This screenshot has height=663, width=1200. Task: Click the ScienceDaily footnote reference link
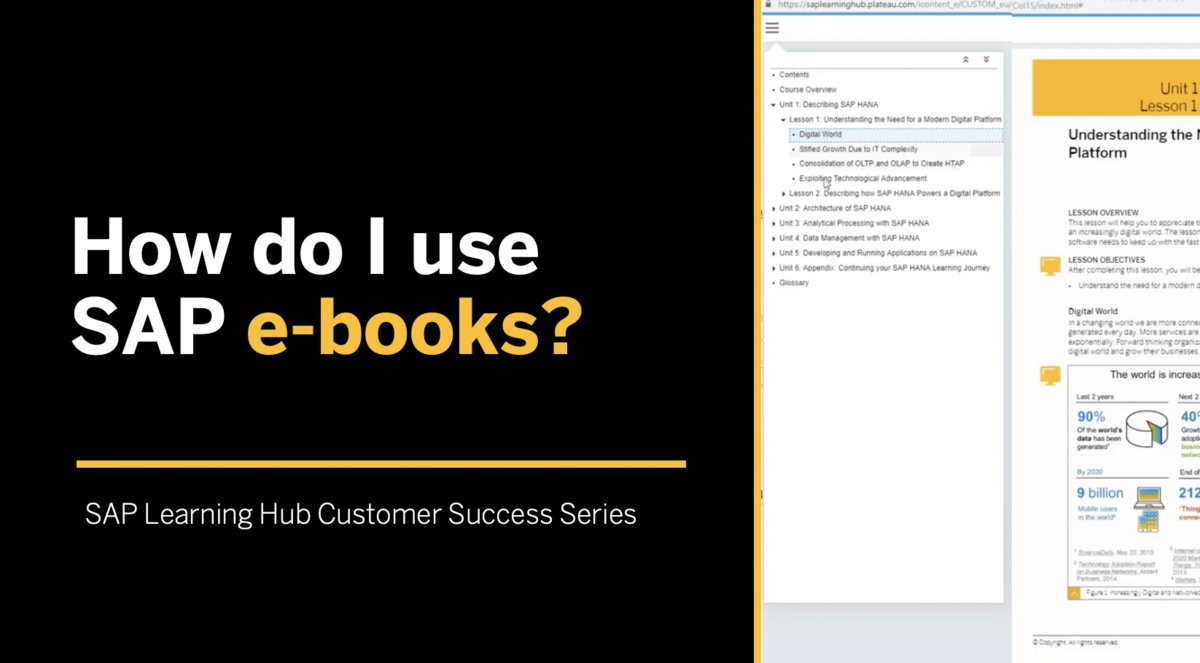pos(1093,550)
